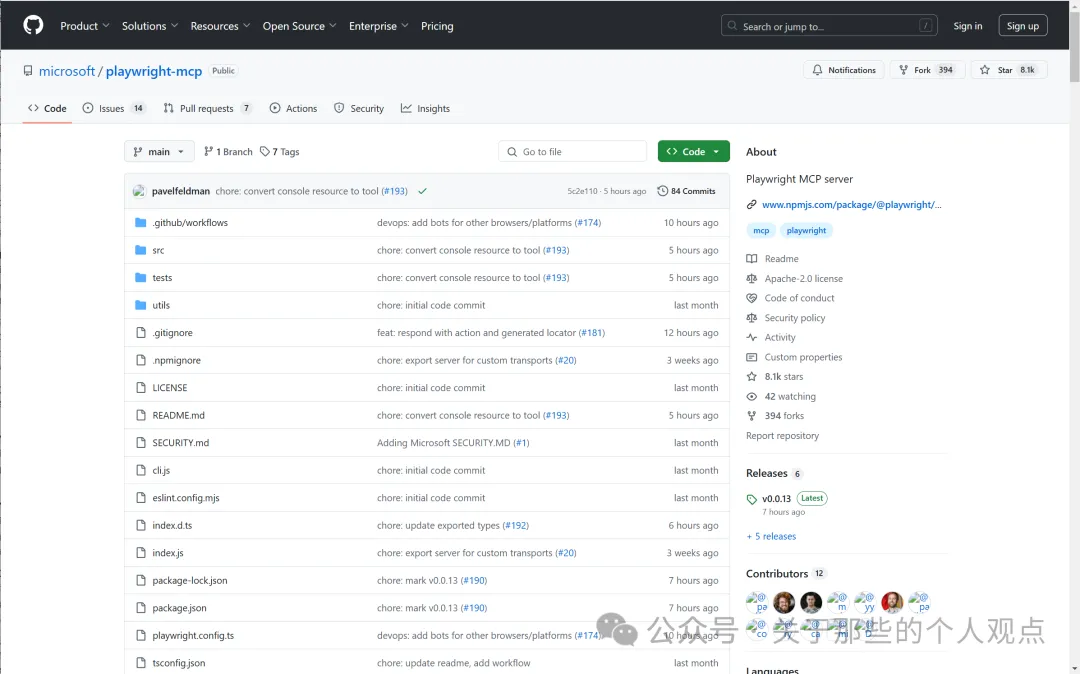Screen dimensions: 1080x674
Task: Open the microsoft organization link
Action: [x=67, y=71]
